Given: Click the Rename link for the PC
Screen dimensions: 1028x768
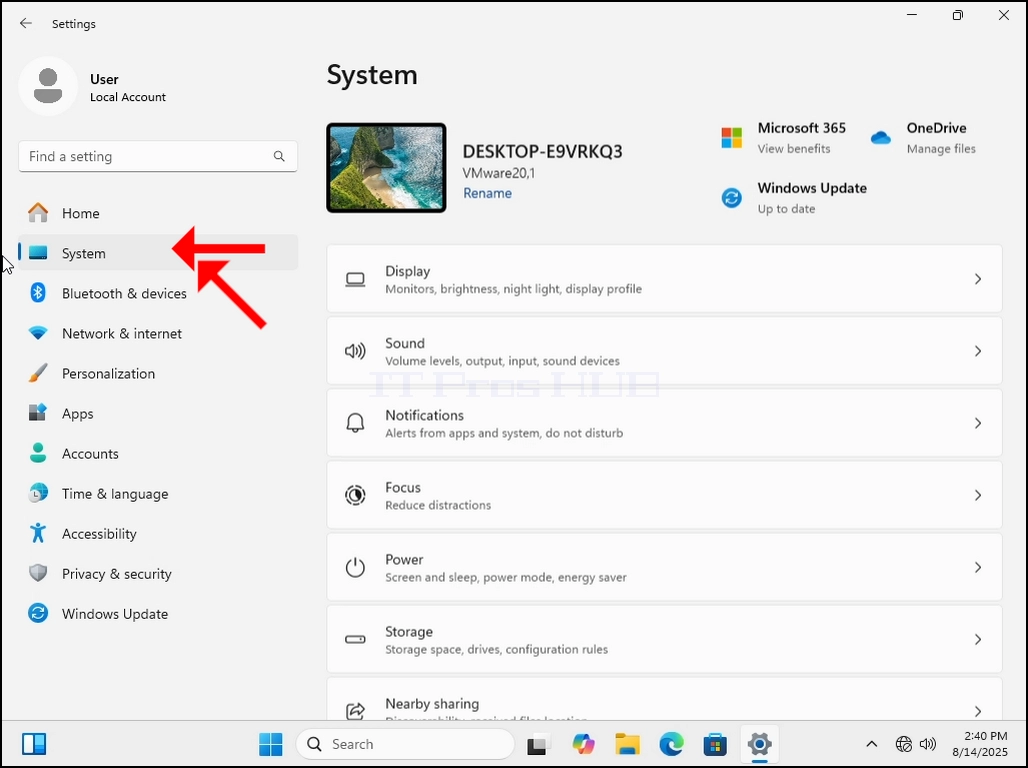Looking at the screenshot, I should [x=487, y=193].
